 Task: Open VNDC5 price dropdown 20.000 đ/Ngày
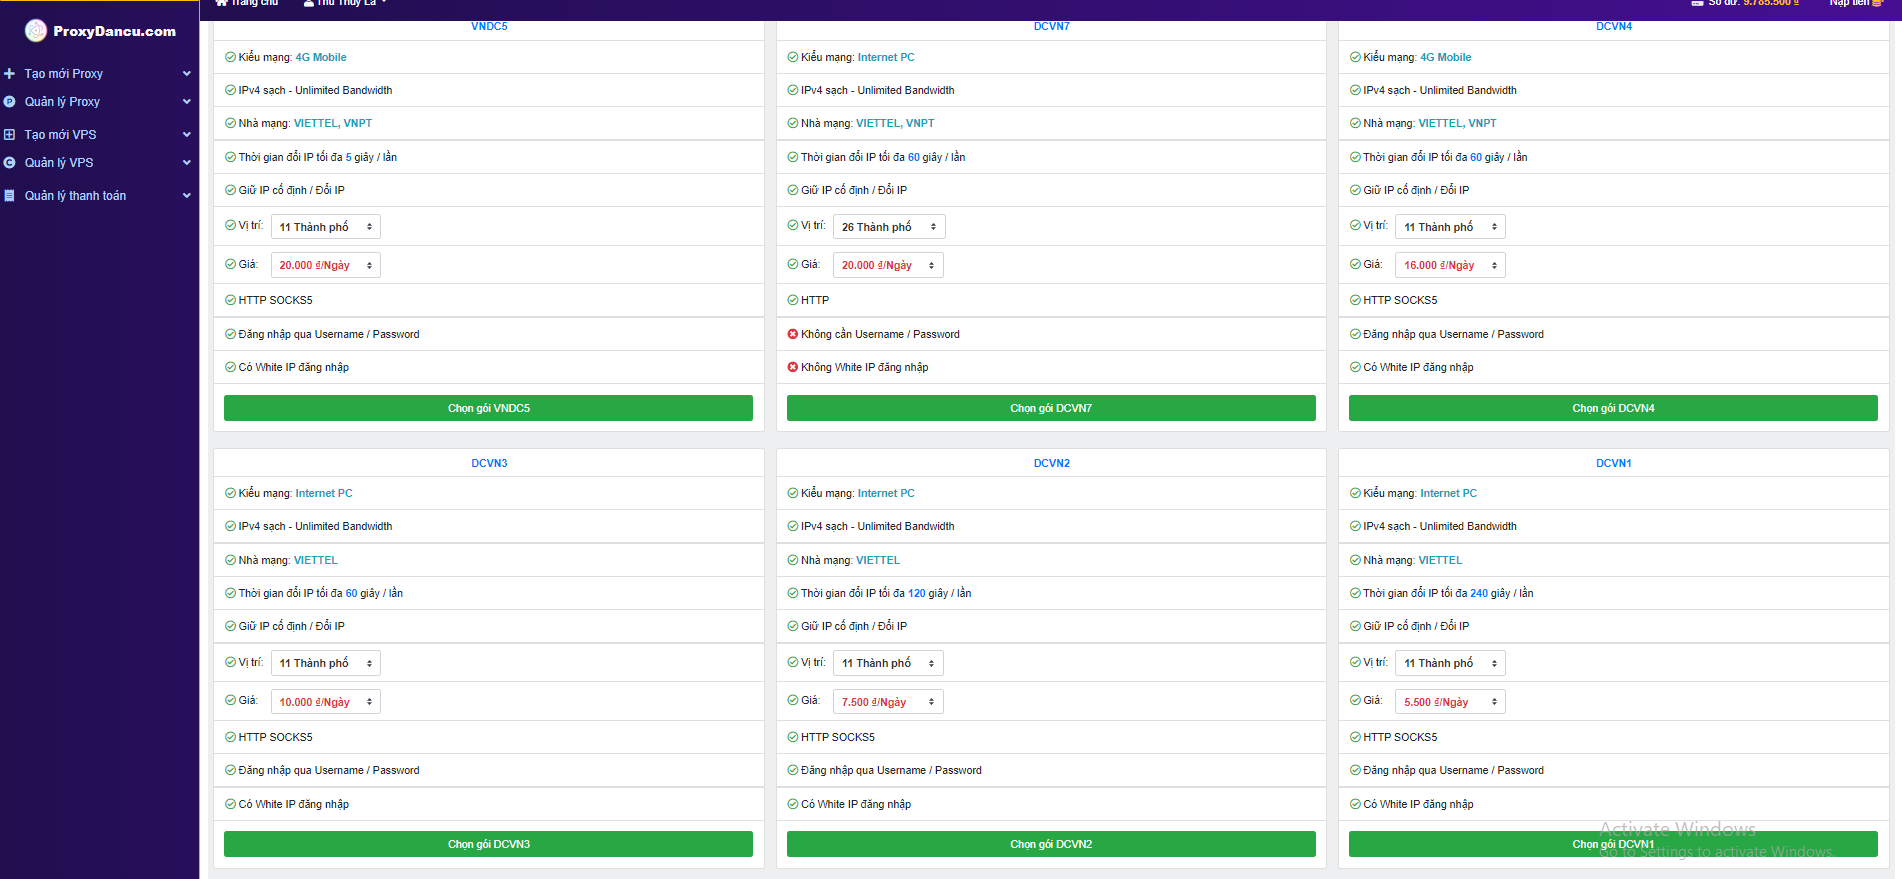click(325, 265)
